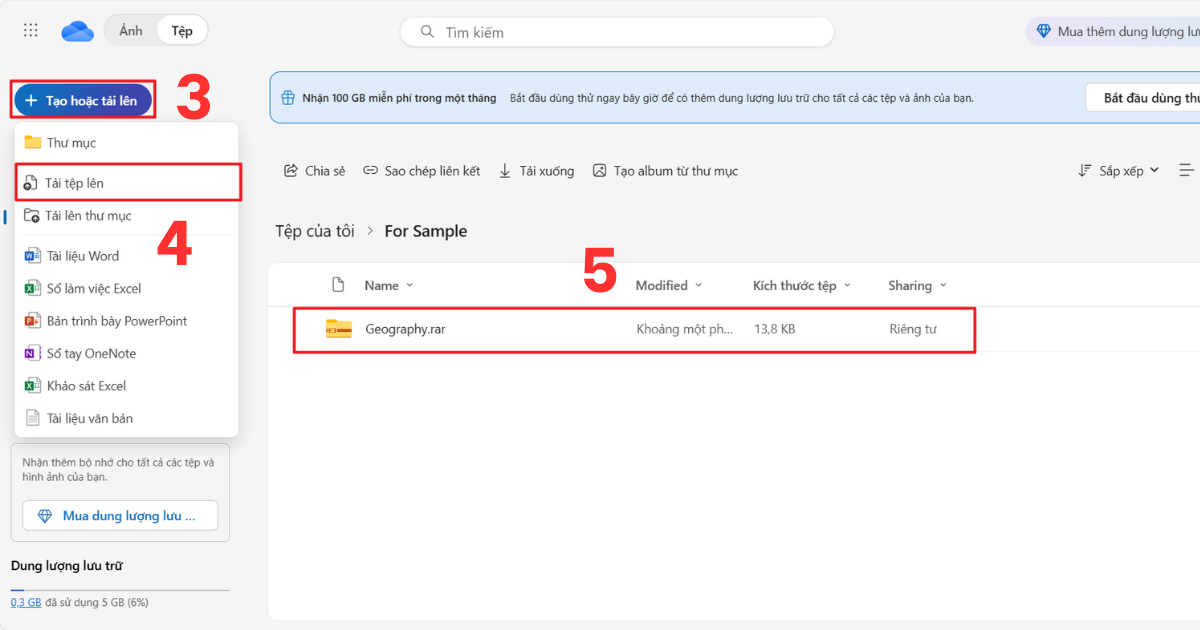Select the Tạo album từ thư mục icon
The image size is (1200, 630).
pyautogui.click(x=600, y=170)
